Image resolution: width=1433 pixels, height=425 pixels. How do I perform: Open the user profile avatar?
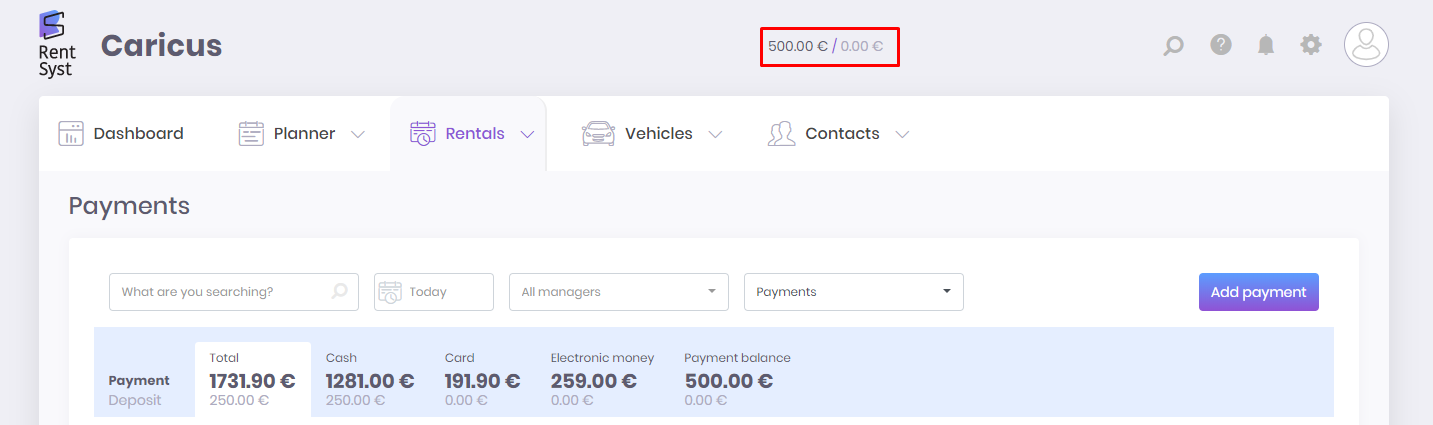click(x=1366, y=45)
